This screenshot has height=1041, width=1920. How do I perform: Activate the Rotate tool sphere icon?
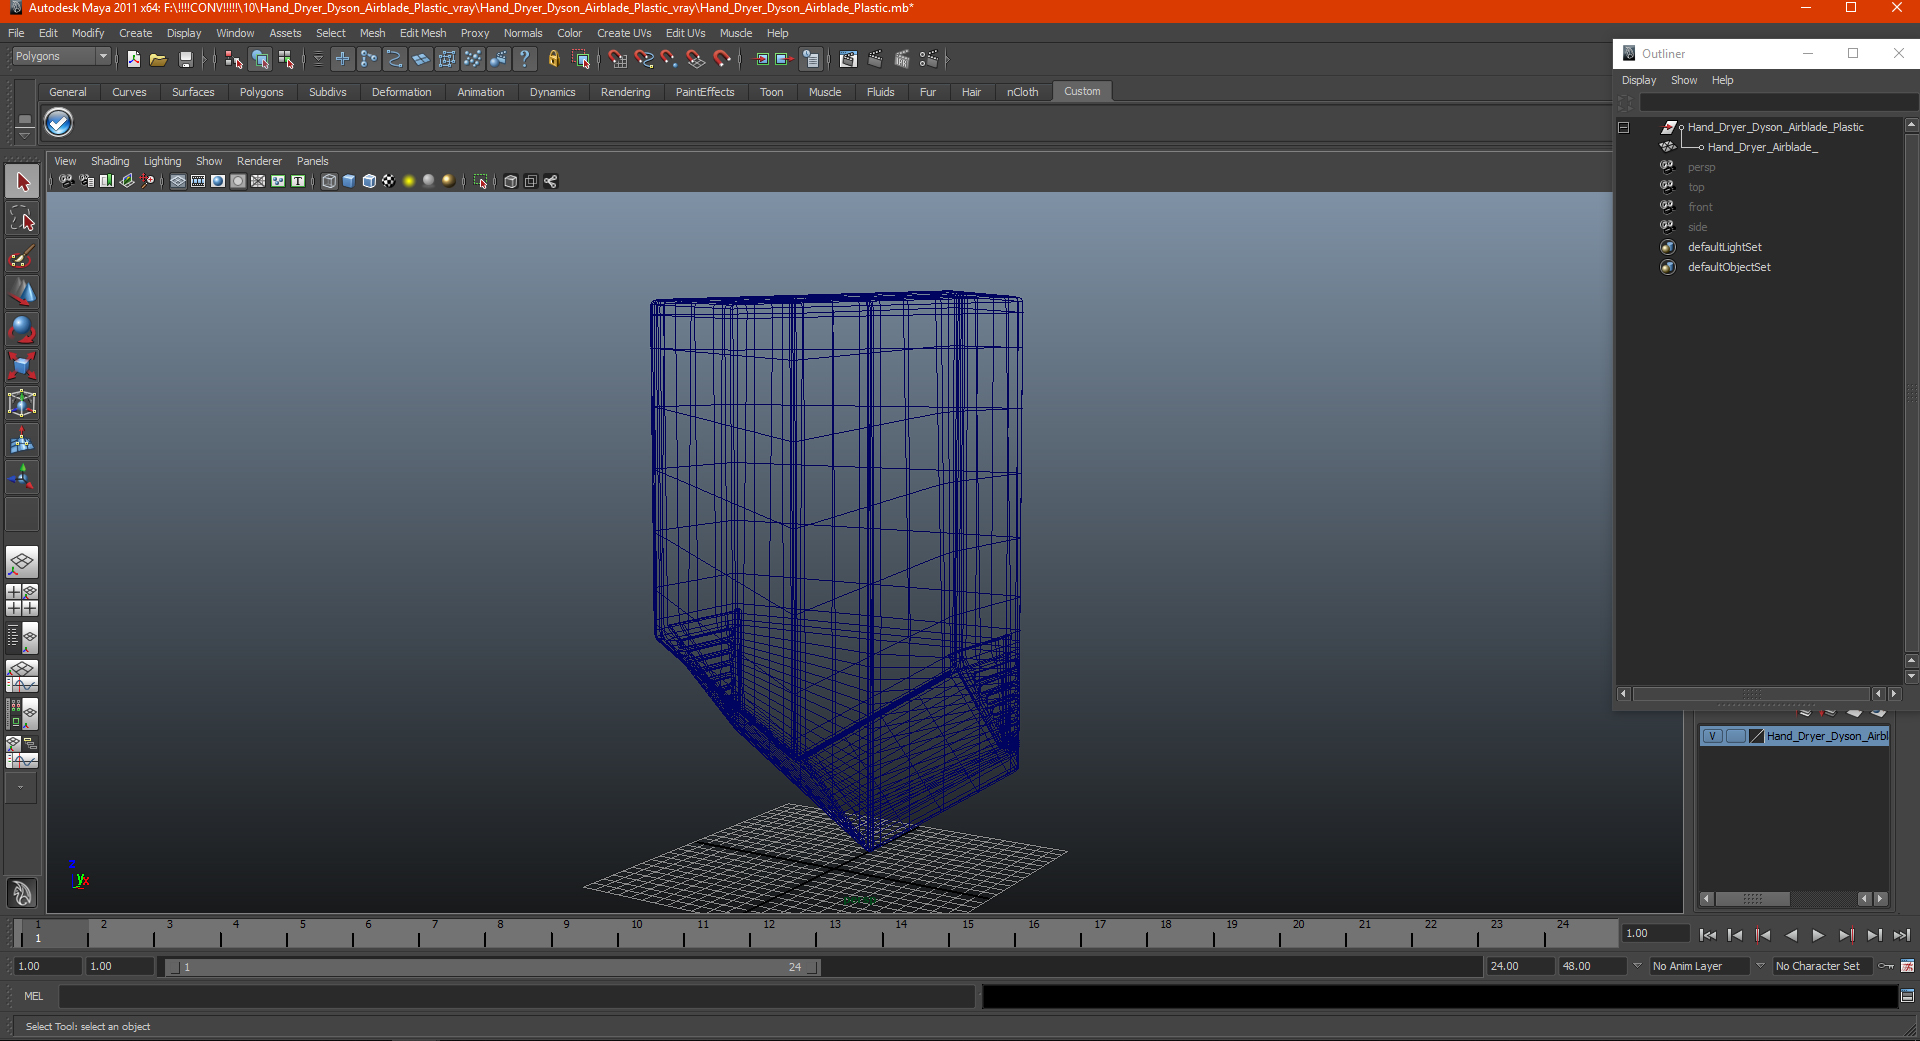[22, 330]
